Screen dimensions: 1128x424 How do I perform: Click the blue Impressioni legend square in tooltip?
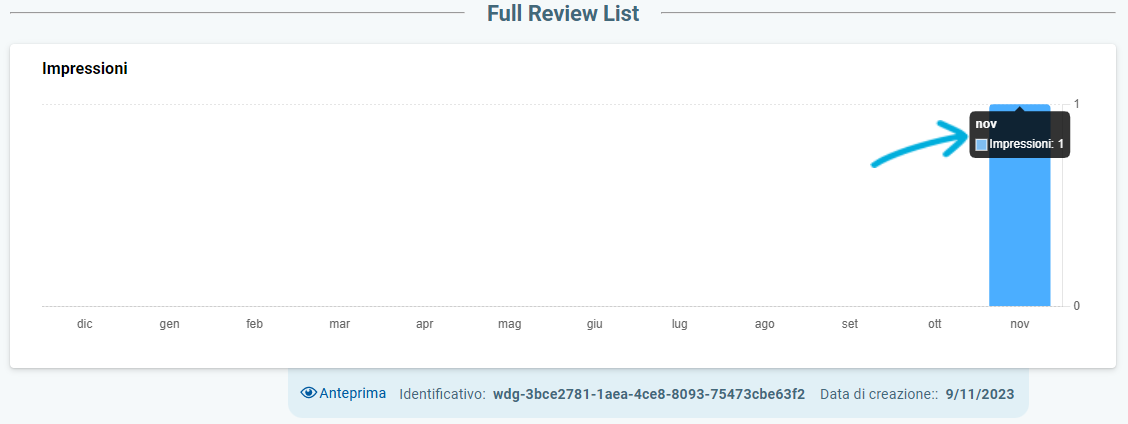coord(981,145)
